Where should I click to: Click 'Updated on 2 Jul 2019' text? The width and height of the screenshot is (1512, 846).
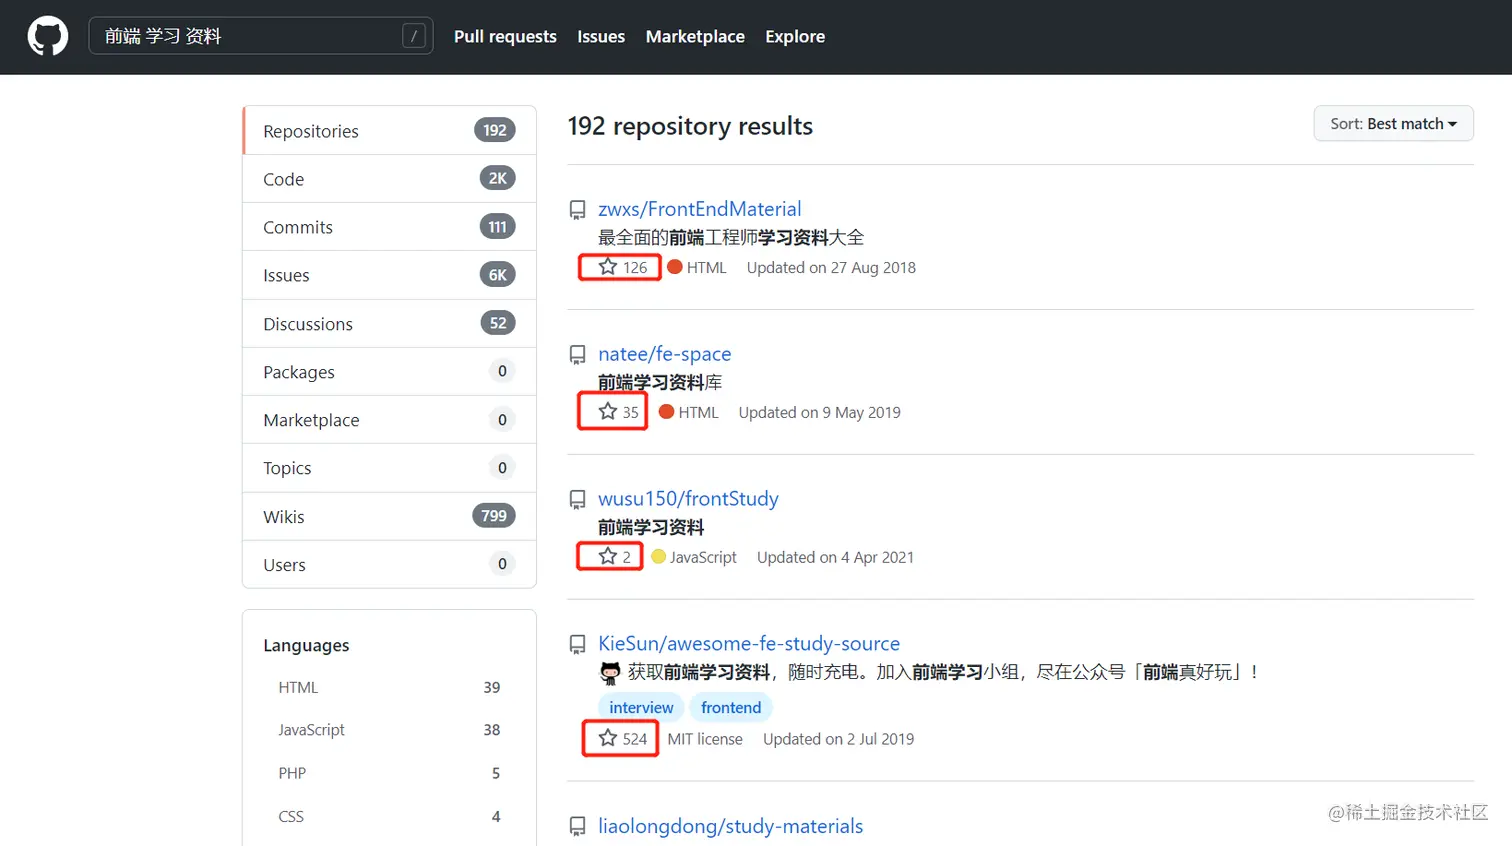tap(838, 739)
